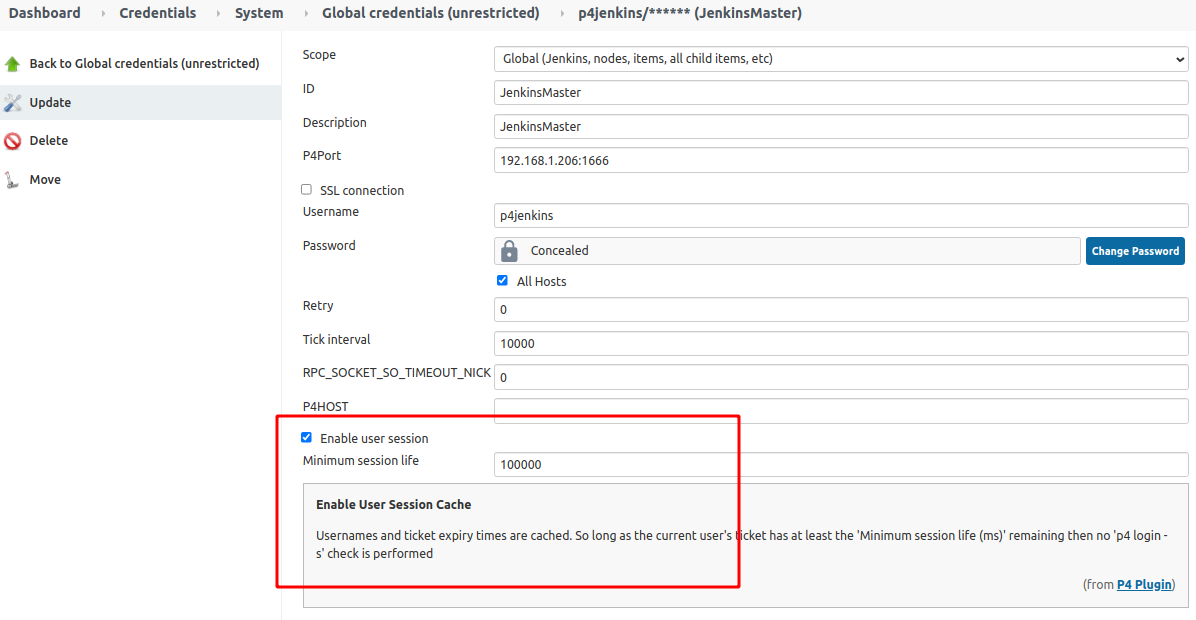Viewport: 1196px width, 620px height.
Task: Open the P4 Plugin link
Action: point(1144,585)
